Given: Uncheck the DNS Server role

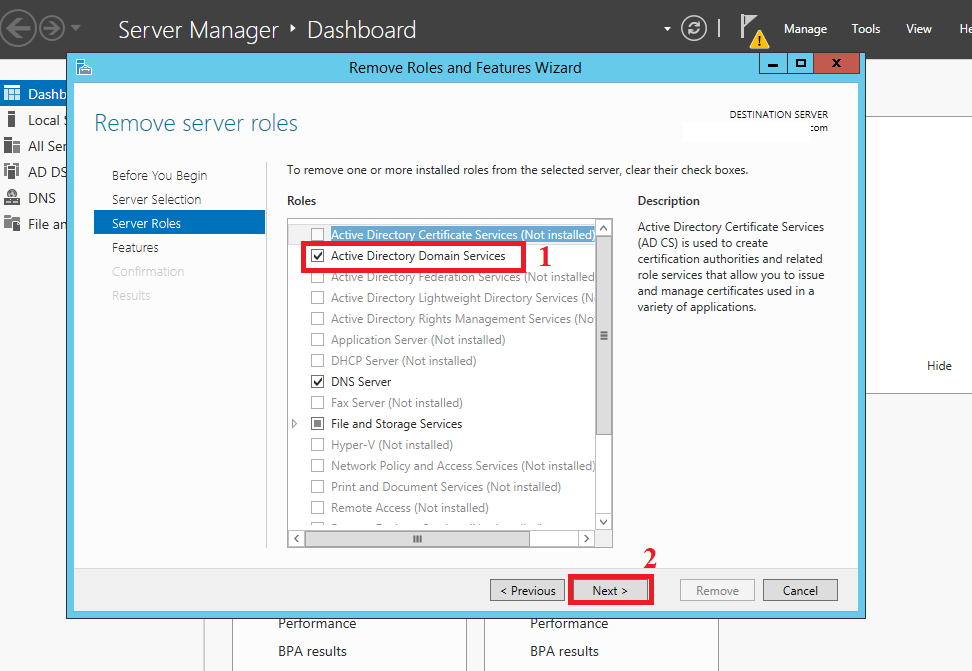Looking at the screenshot, I should point(318,381).
